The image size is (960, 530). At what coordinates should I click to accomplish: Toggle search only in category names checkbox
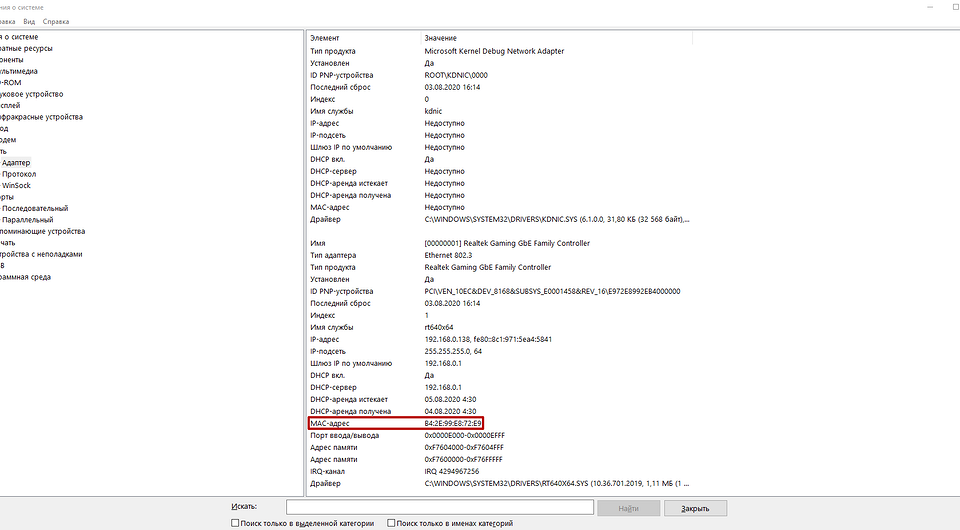click(x=392, y=523)
